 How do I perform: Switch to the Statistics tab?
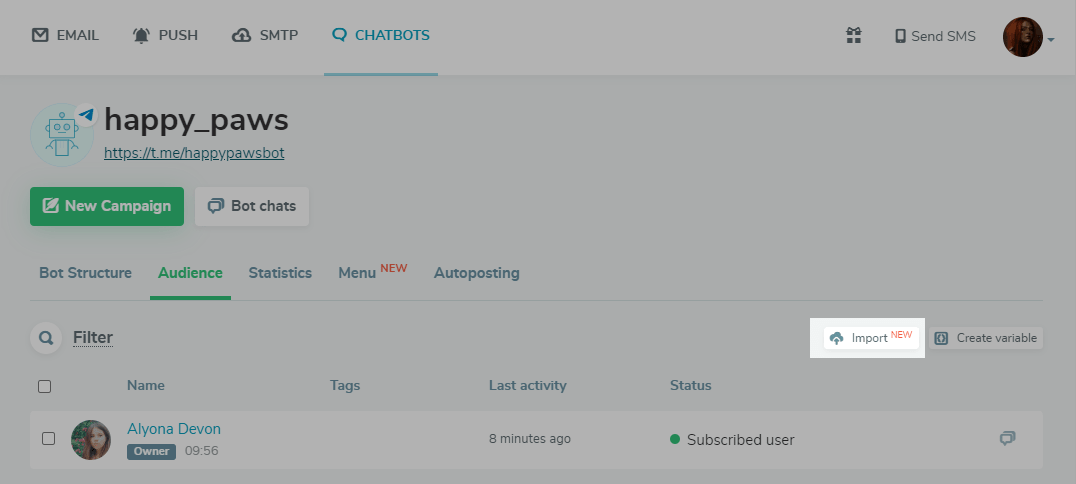click(280, 273)
